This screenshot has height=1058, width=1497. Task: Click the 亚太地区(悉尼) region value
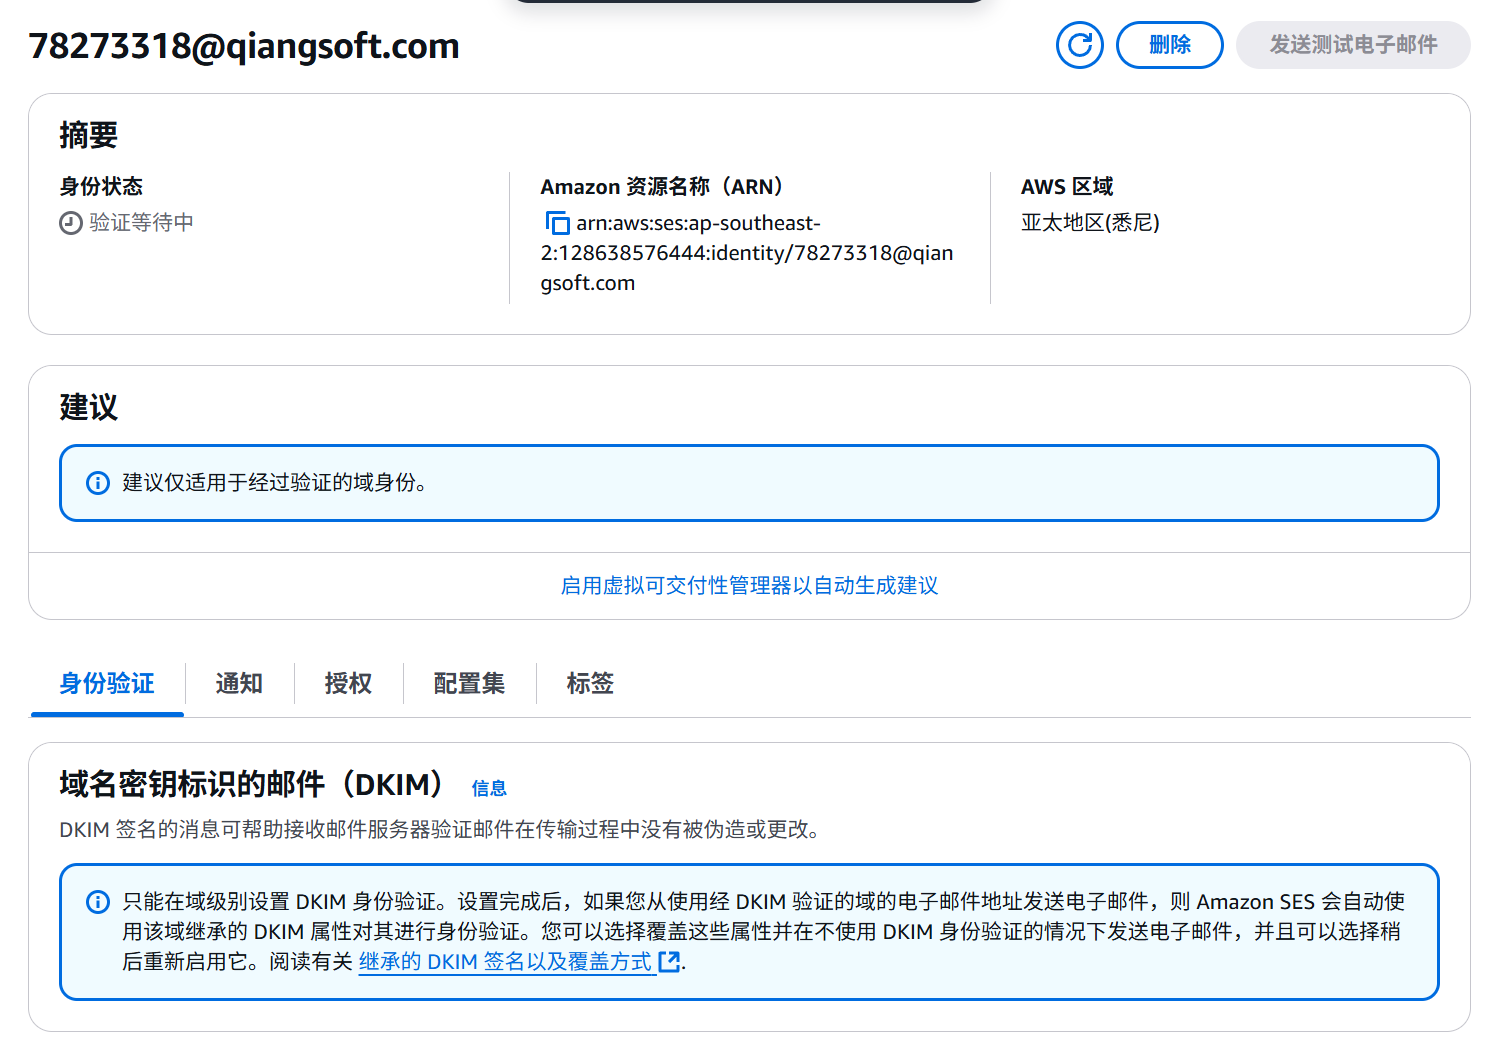tap(1090, 223)
